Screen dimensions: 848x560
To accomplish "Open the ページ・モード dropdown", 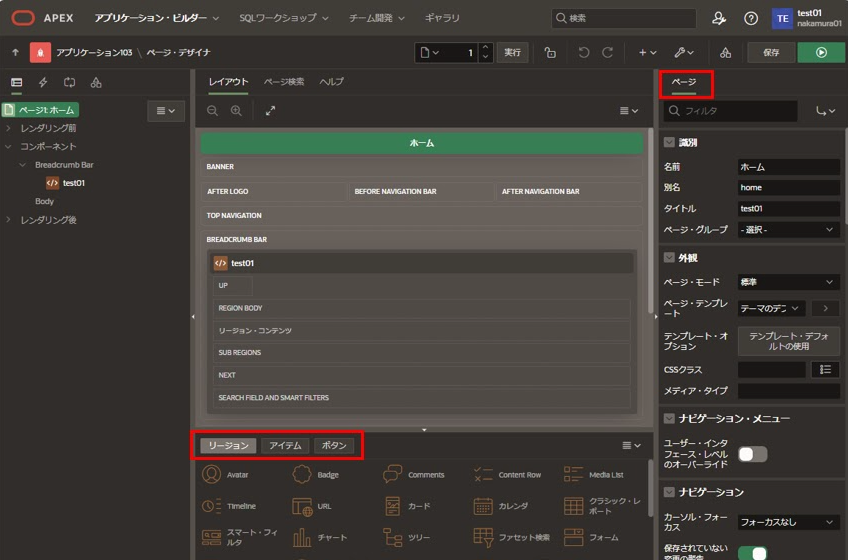I will (x=788, y=282).
